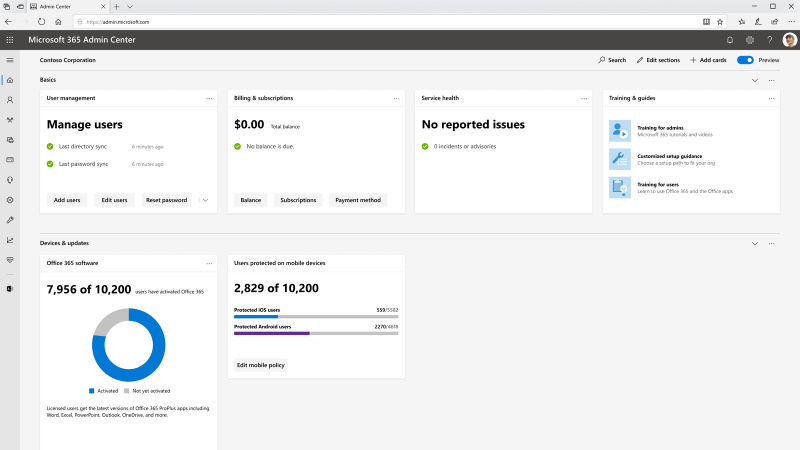Open Health heart icon in sidebar

(x=10, y=260)
